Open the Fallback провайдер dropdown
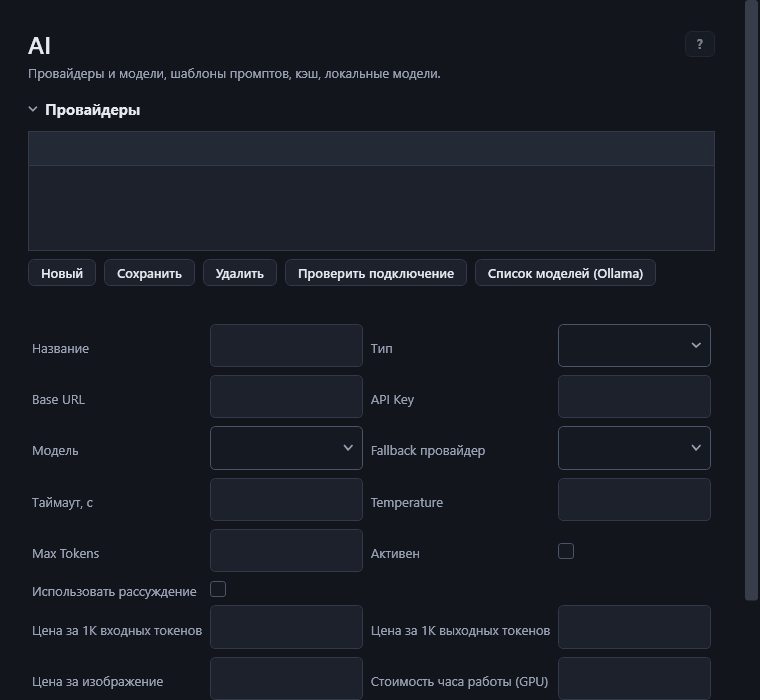Image resolution: width=760 pixels, height=700 pixels. (x=634, y=448)
